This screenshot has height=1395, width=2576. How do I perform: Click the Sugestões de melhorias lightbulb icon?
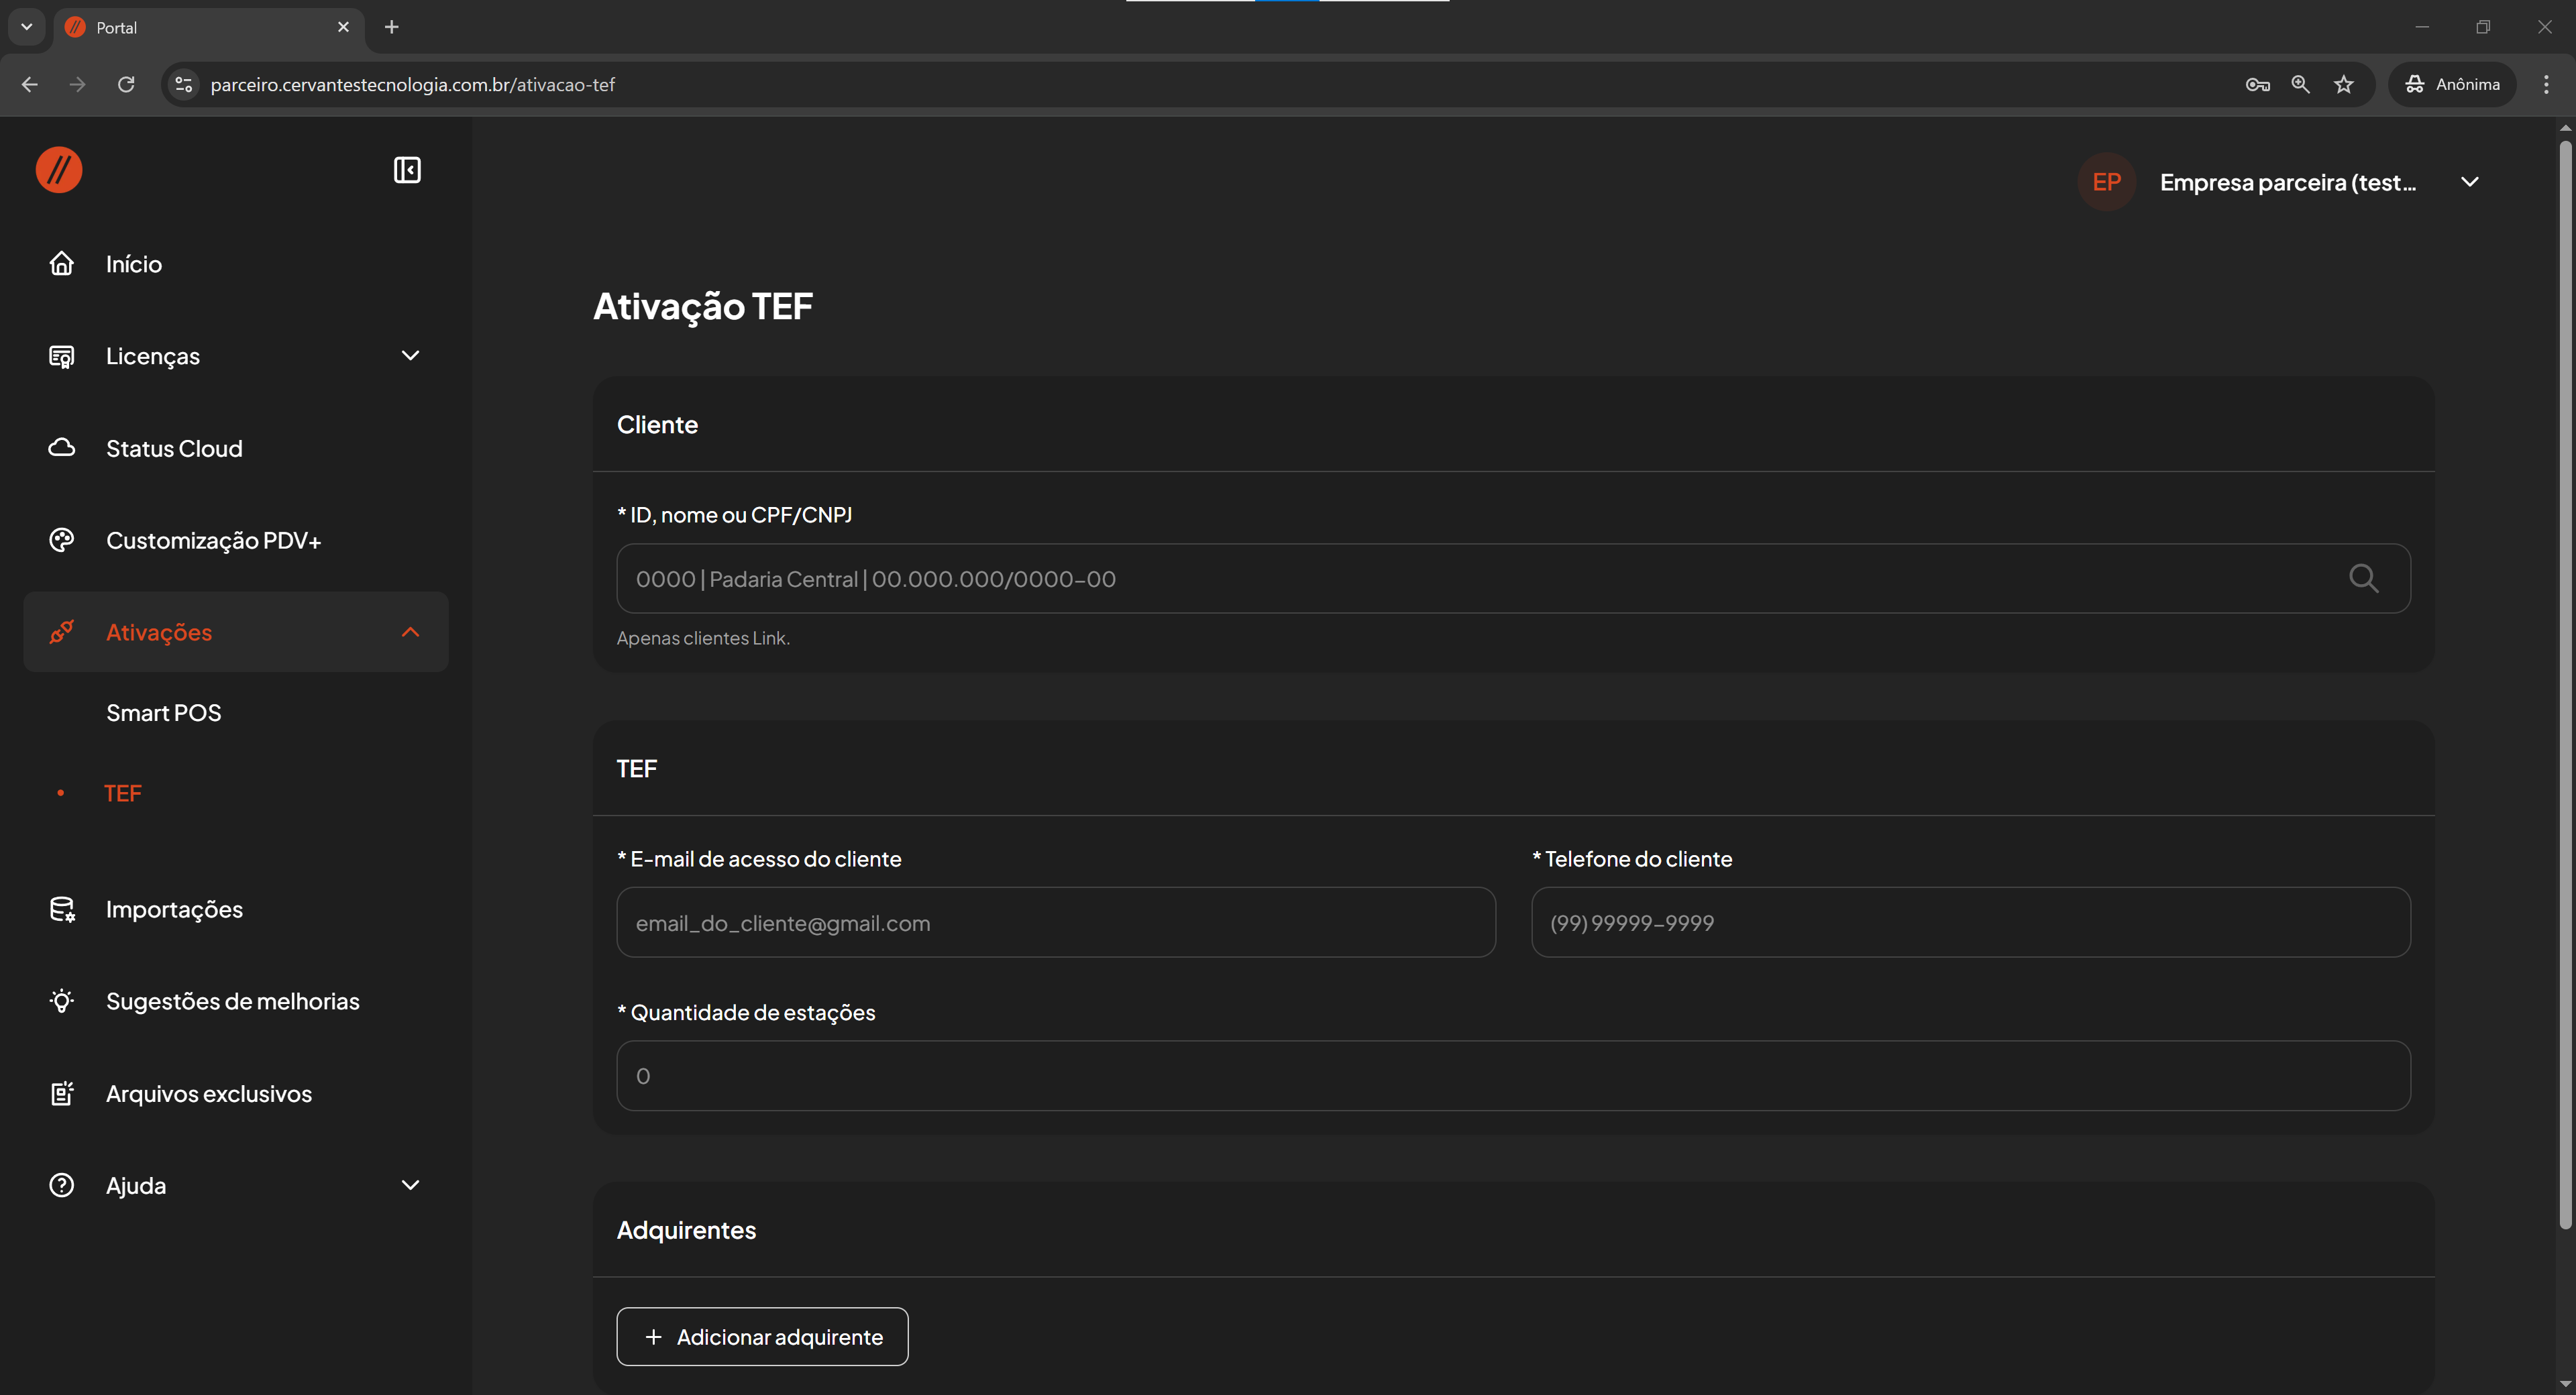click(62, 1001)
